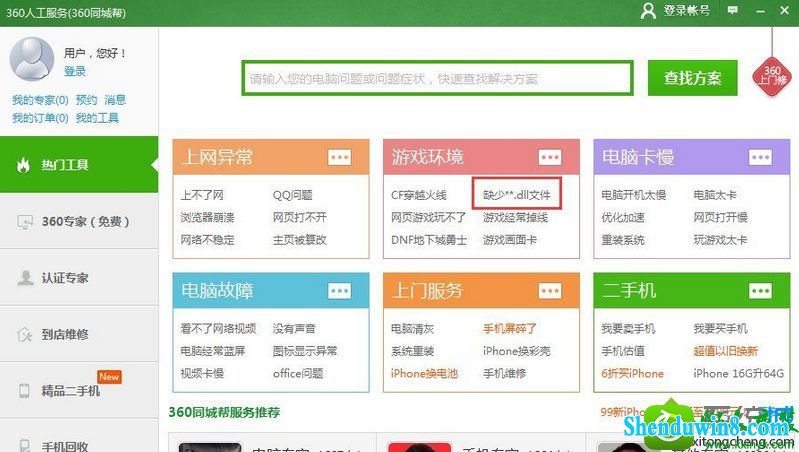Screen dimensions: 799x452
Task: Open the 360专家（免费） sidebar tab
Action: [79, 221]
